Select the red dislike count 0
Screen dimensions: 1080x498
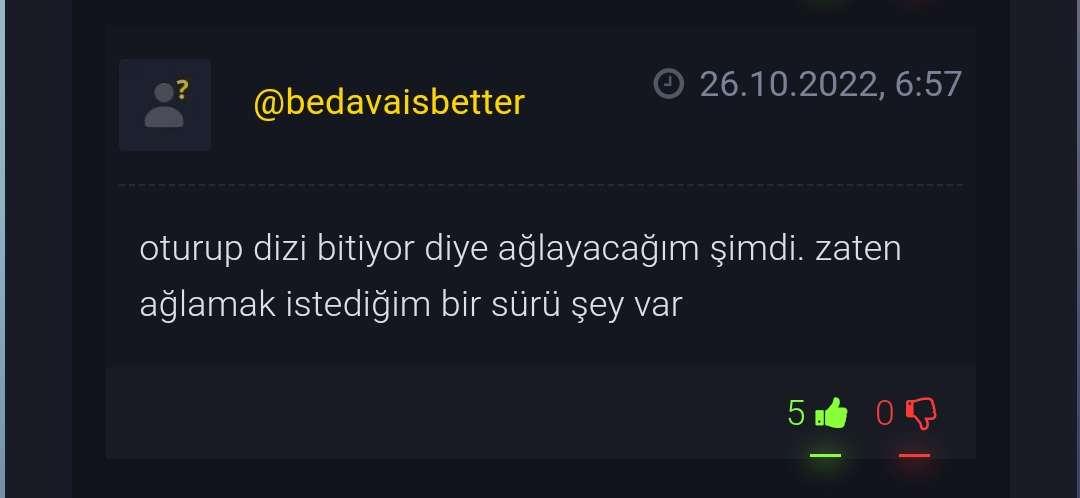pyautogui.click(x=884, y=414)
